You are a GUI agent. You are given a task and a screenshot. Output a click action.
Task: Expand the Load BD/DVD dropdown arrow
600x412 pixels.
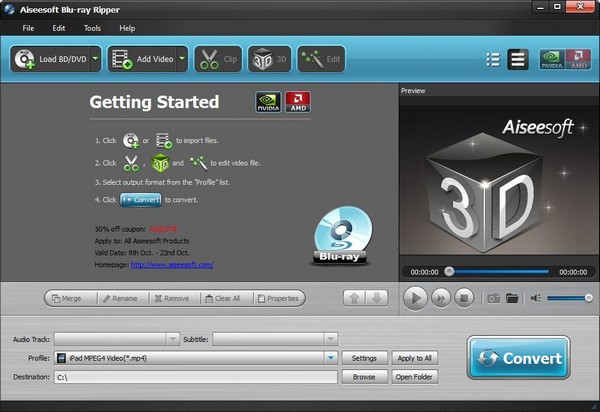[96, 59]
